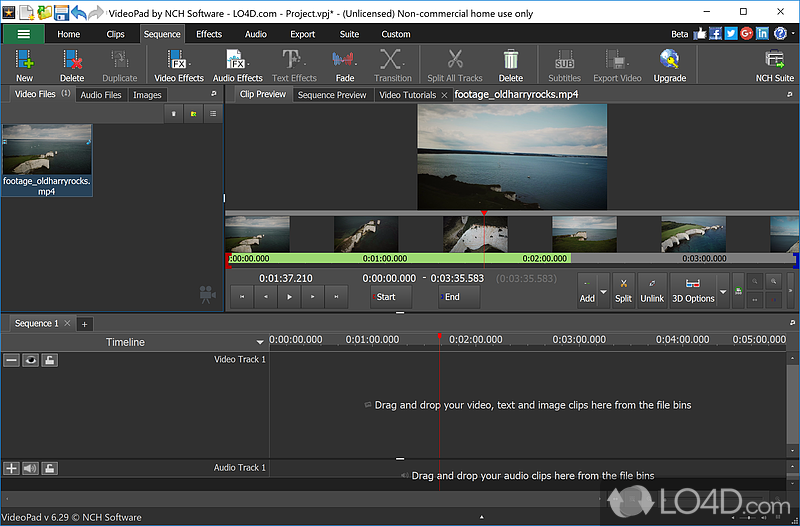Click the Upgrade icon
800x526 pixels.
670,65
